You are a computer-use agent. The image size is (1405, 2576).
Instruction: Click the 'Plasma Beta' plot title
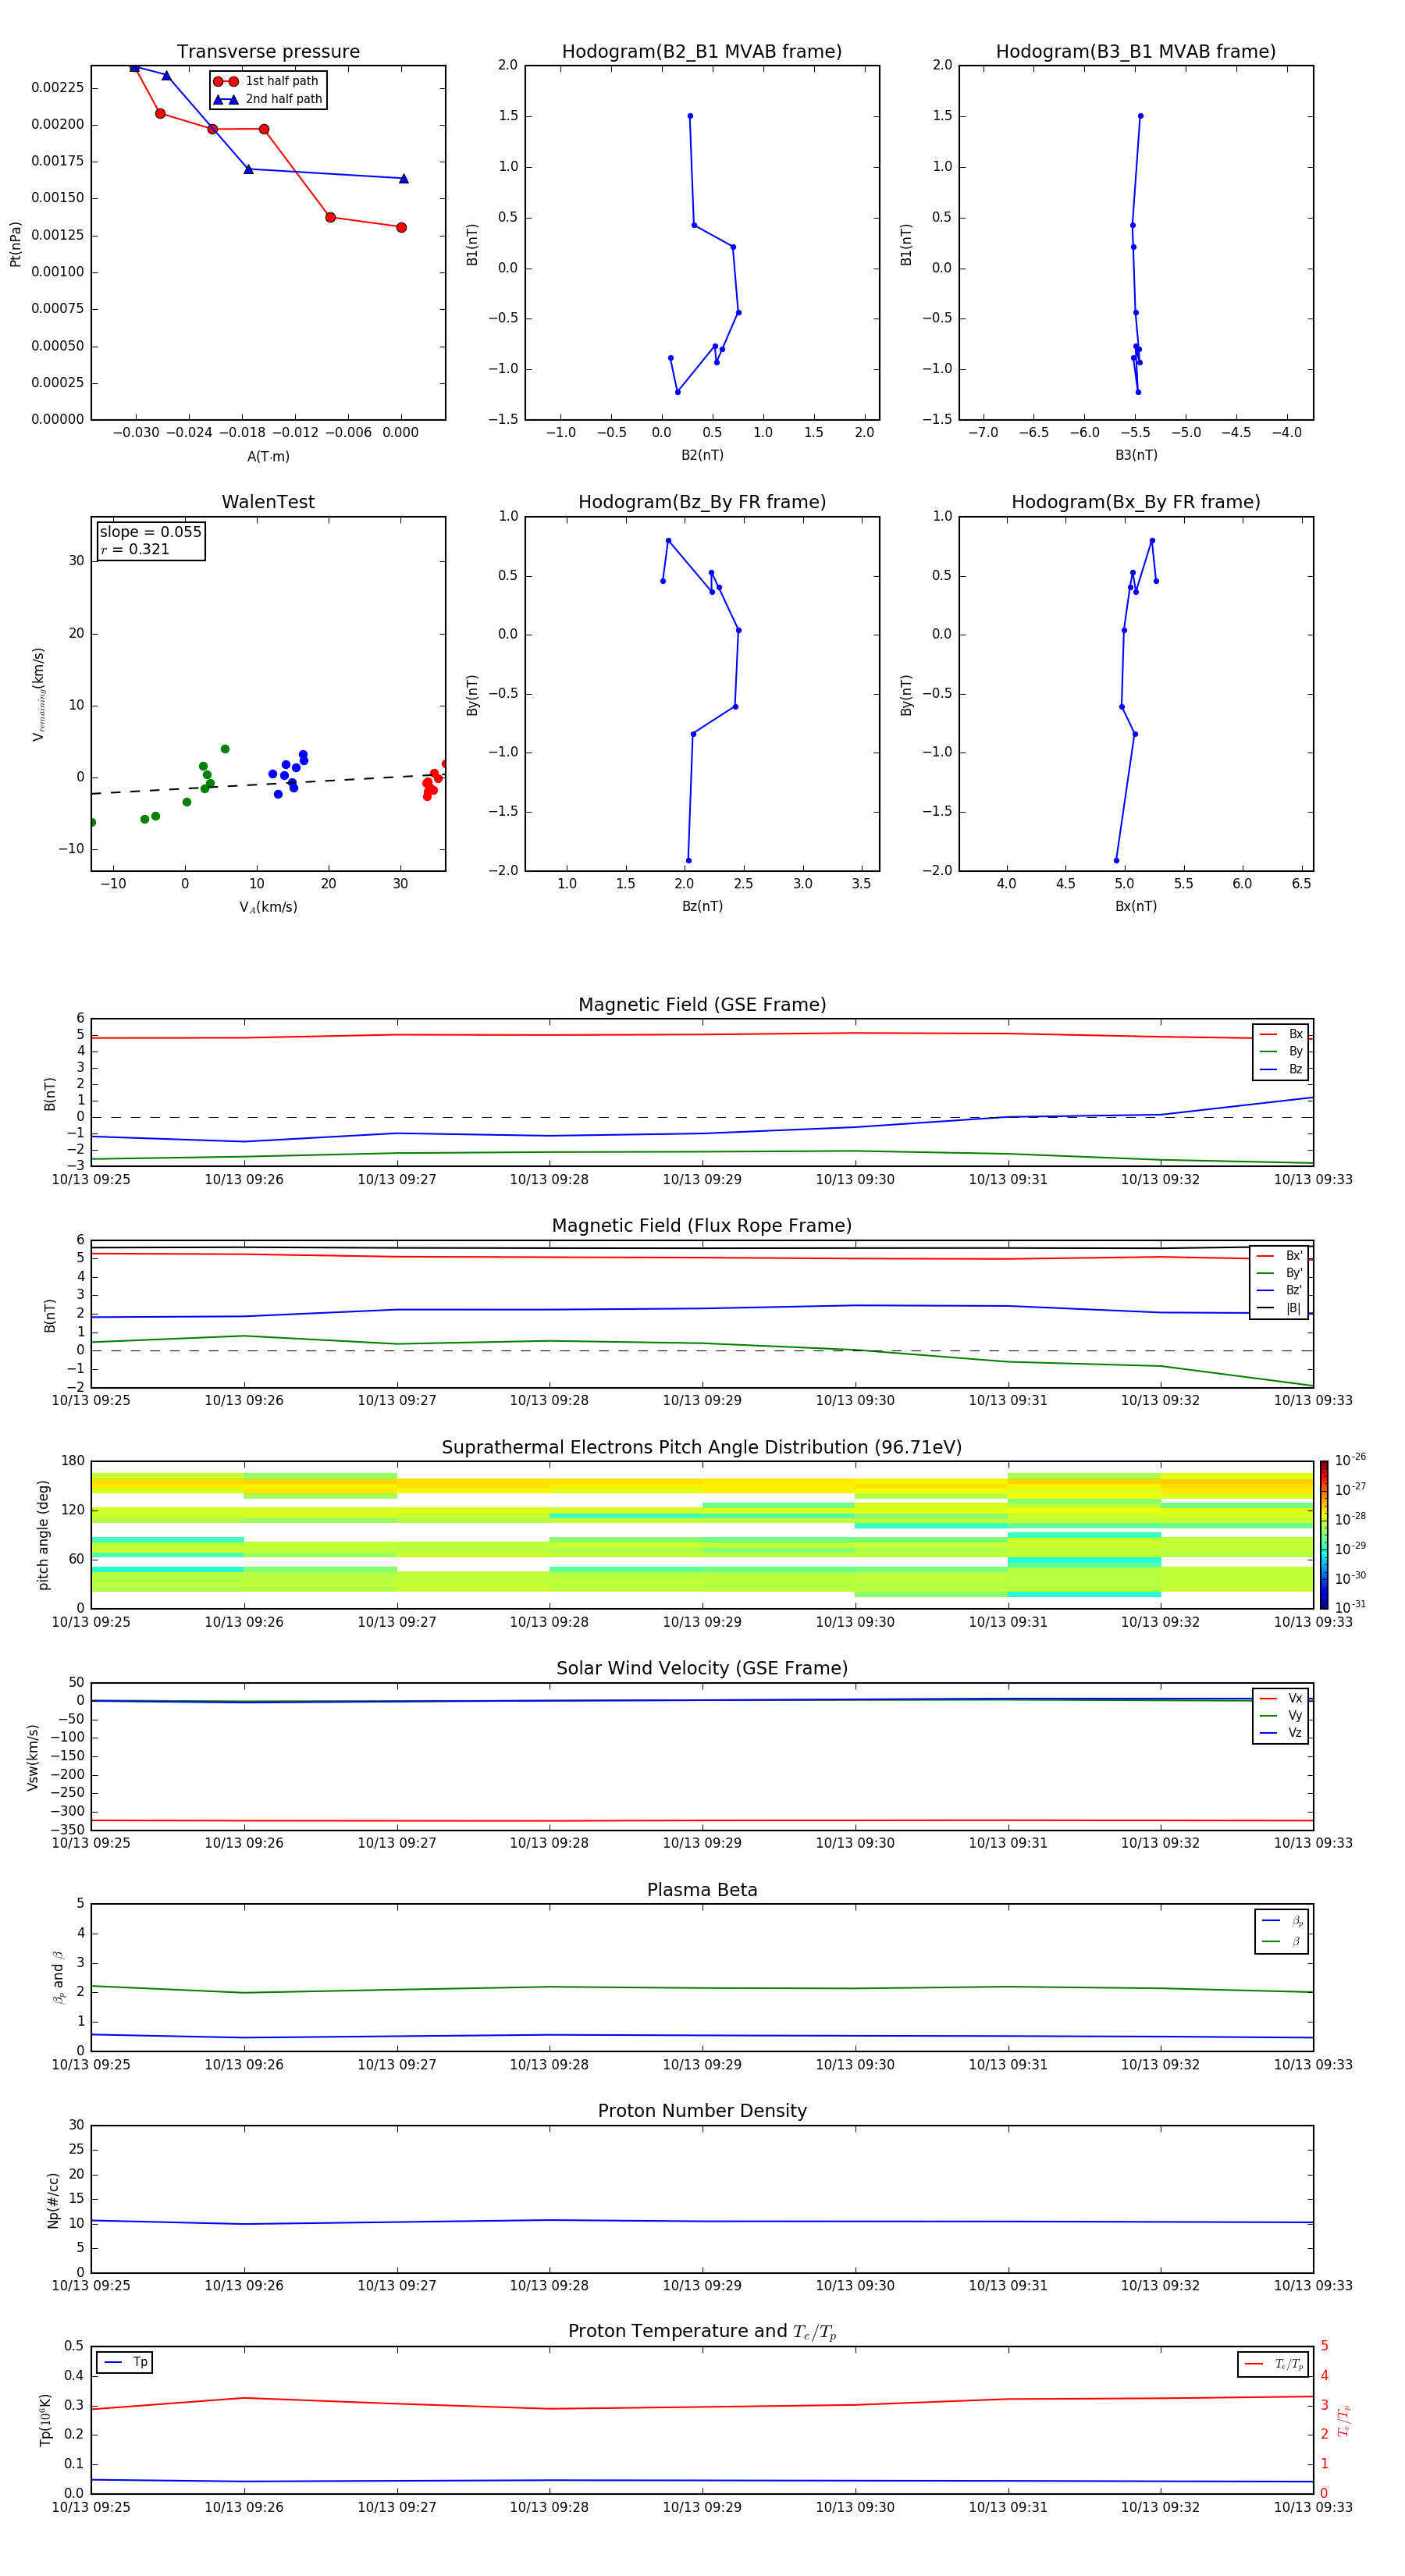(702, 1890)
